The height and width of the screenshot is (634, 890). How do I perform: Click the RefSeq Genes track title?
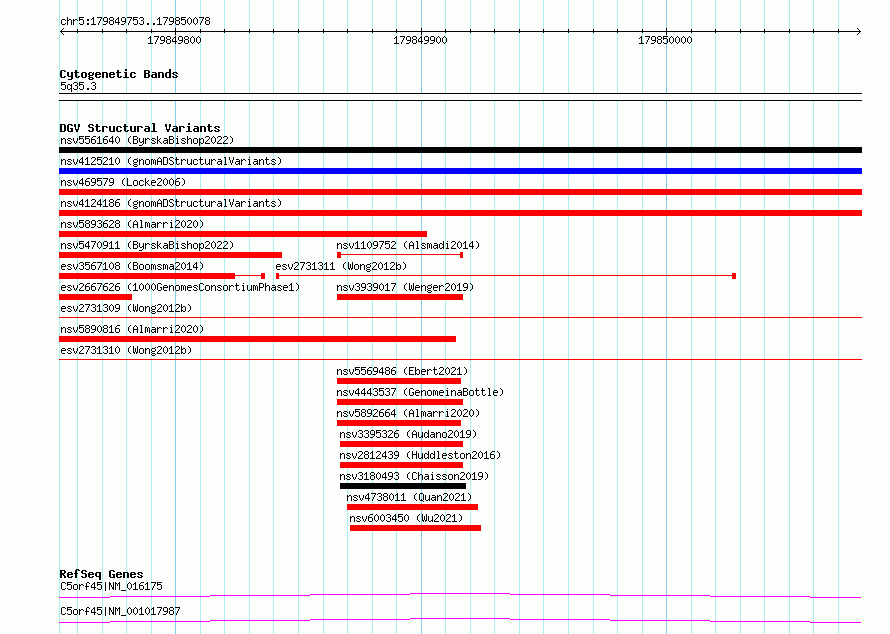[101, 574]
